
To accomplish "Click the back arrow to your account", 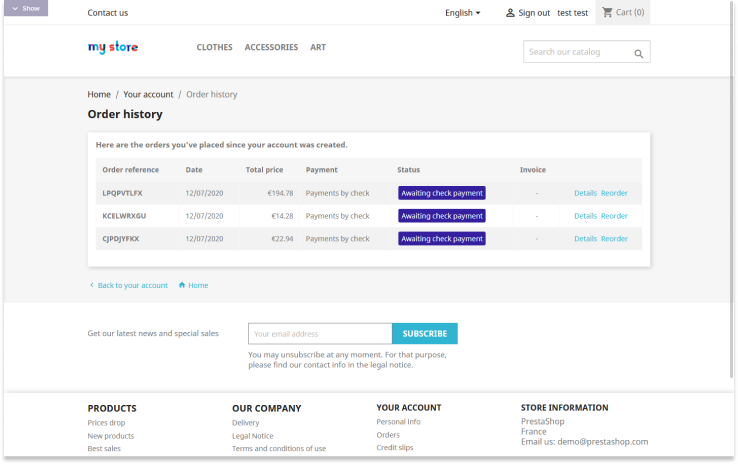I will click(92, 285).
